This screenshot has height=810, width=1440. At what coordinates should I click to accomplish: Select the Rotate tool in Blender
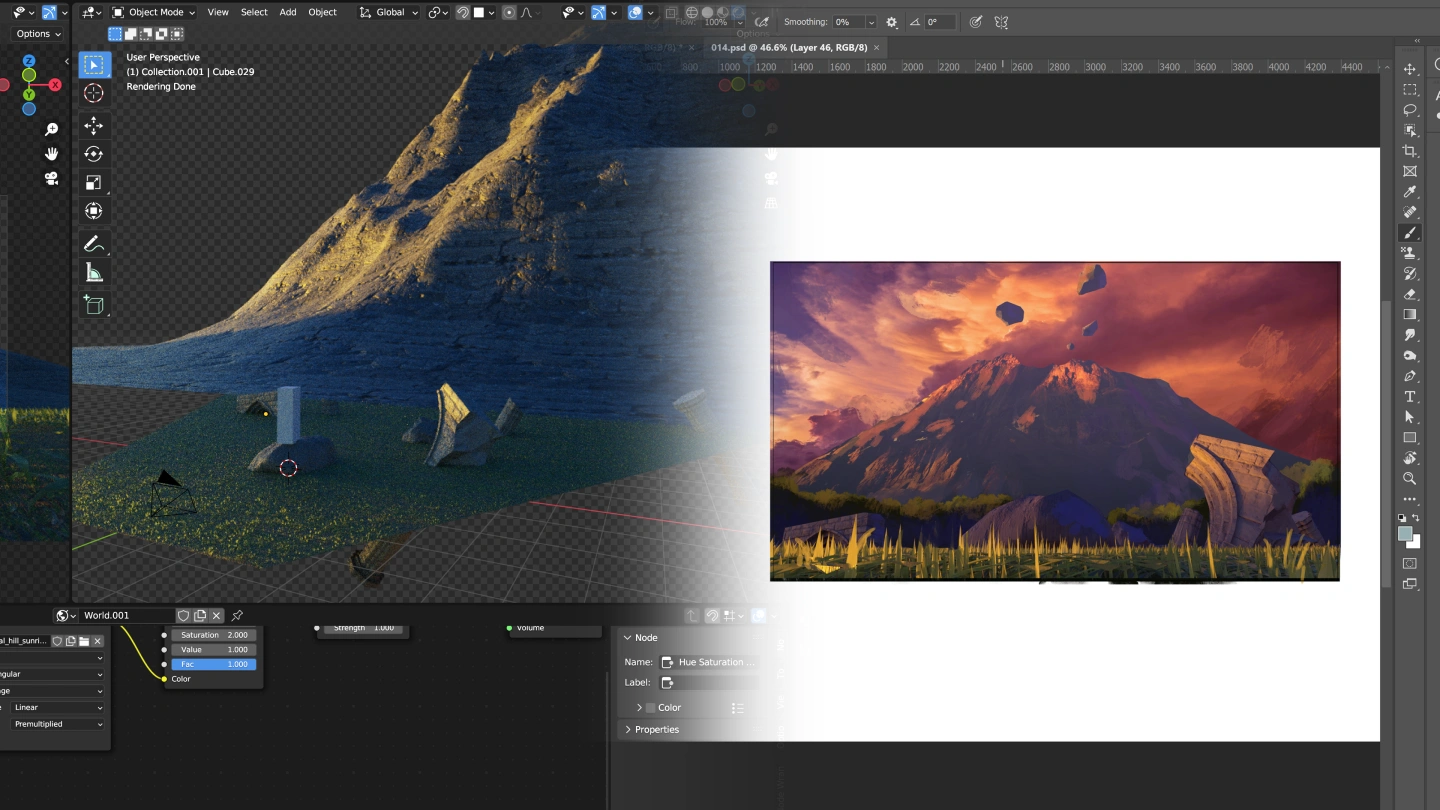pyautogui.click(x=94, y=154)
